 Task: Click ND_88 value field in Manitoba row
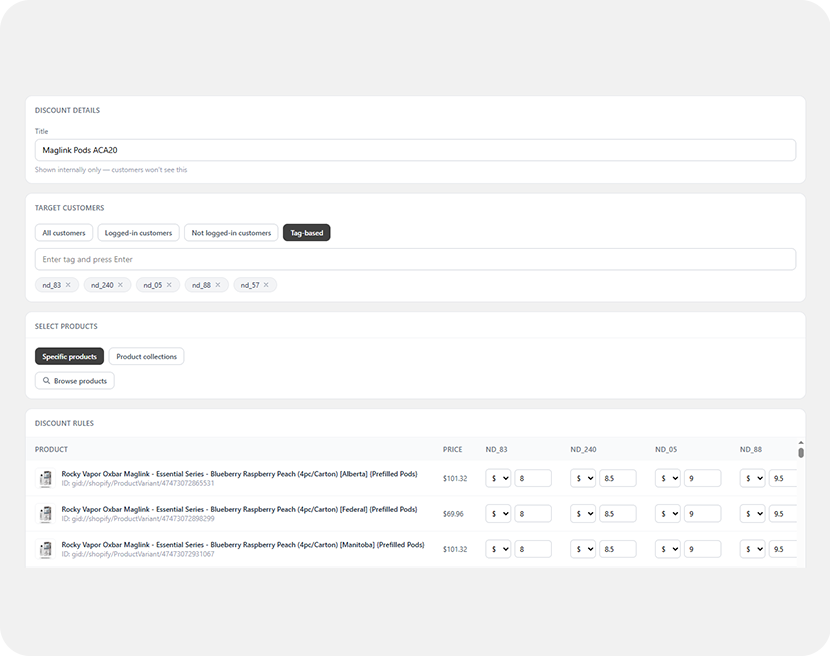(783, 549)
